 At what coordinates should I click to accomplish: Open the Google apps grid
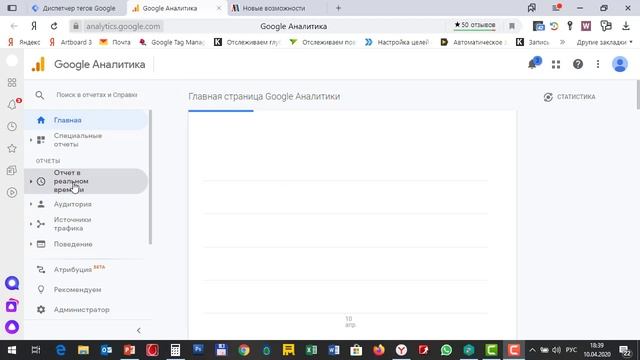556,64
